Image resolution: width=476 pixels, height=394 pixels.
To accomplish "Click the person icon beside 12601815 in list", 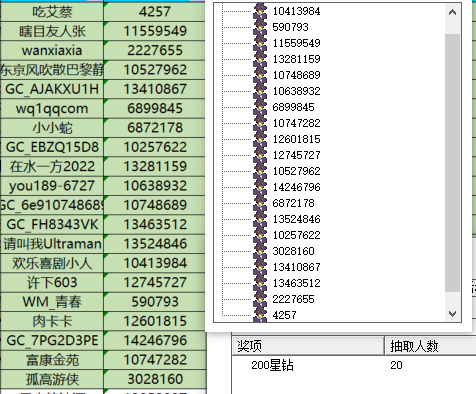I will click(x=260, y=139).
